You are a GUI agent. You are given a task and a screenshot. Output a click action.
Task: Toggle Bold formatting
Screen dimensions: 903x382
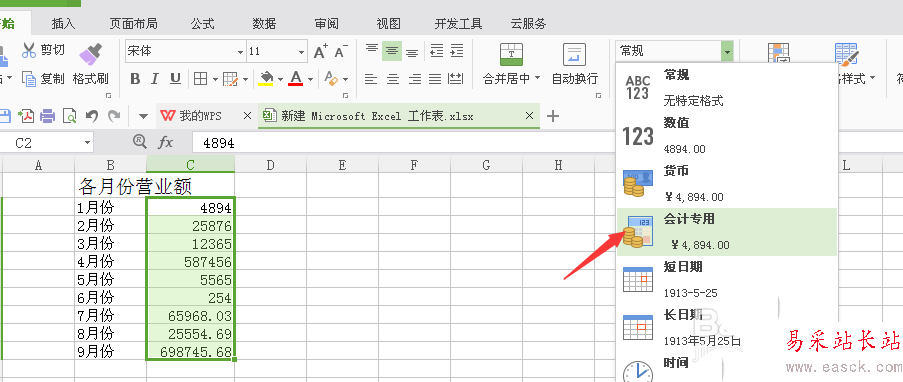tap(135, 79)
